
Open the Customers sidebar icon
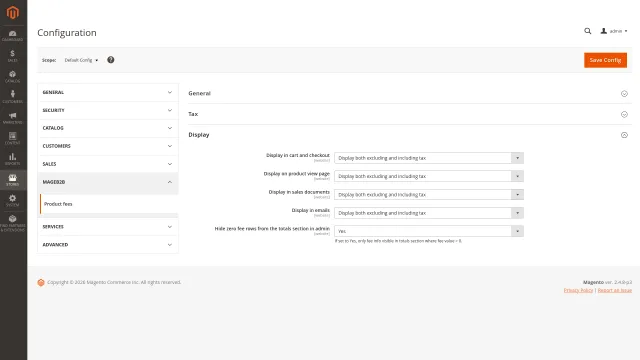point(13,97)
